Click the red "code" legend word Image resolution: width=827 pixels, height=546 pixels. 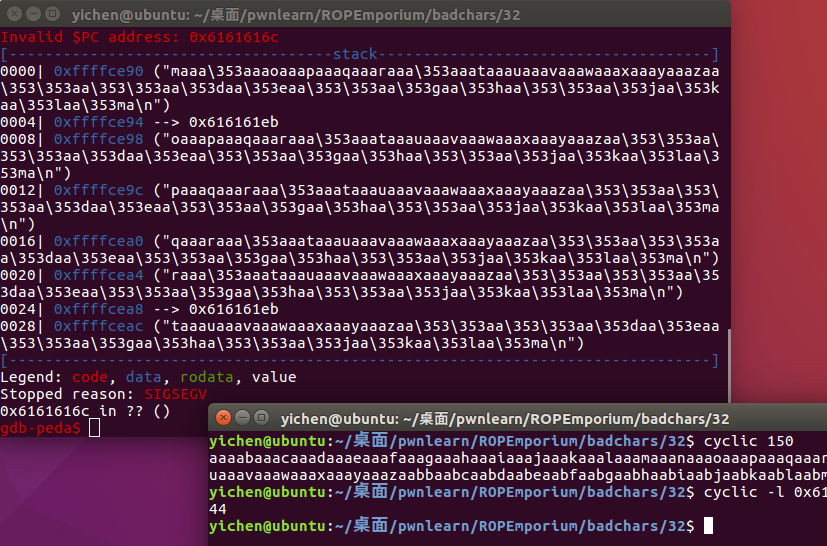pyautogui.click(x=90, y=377)
